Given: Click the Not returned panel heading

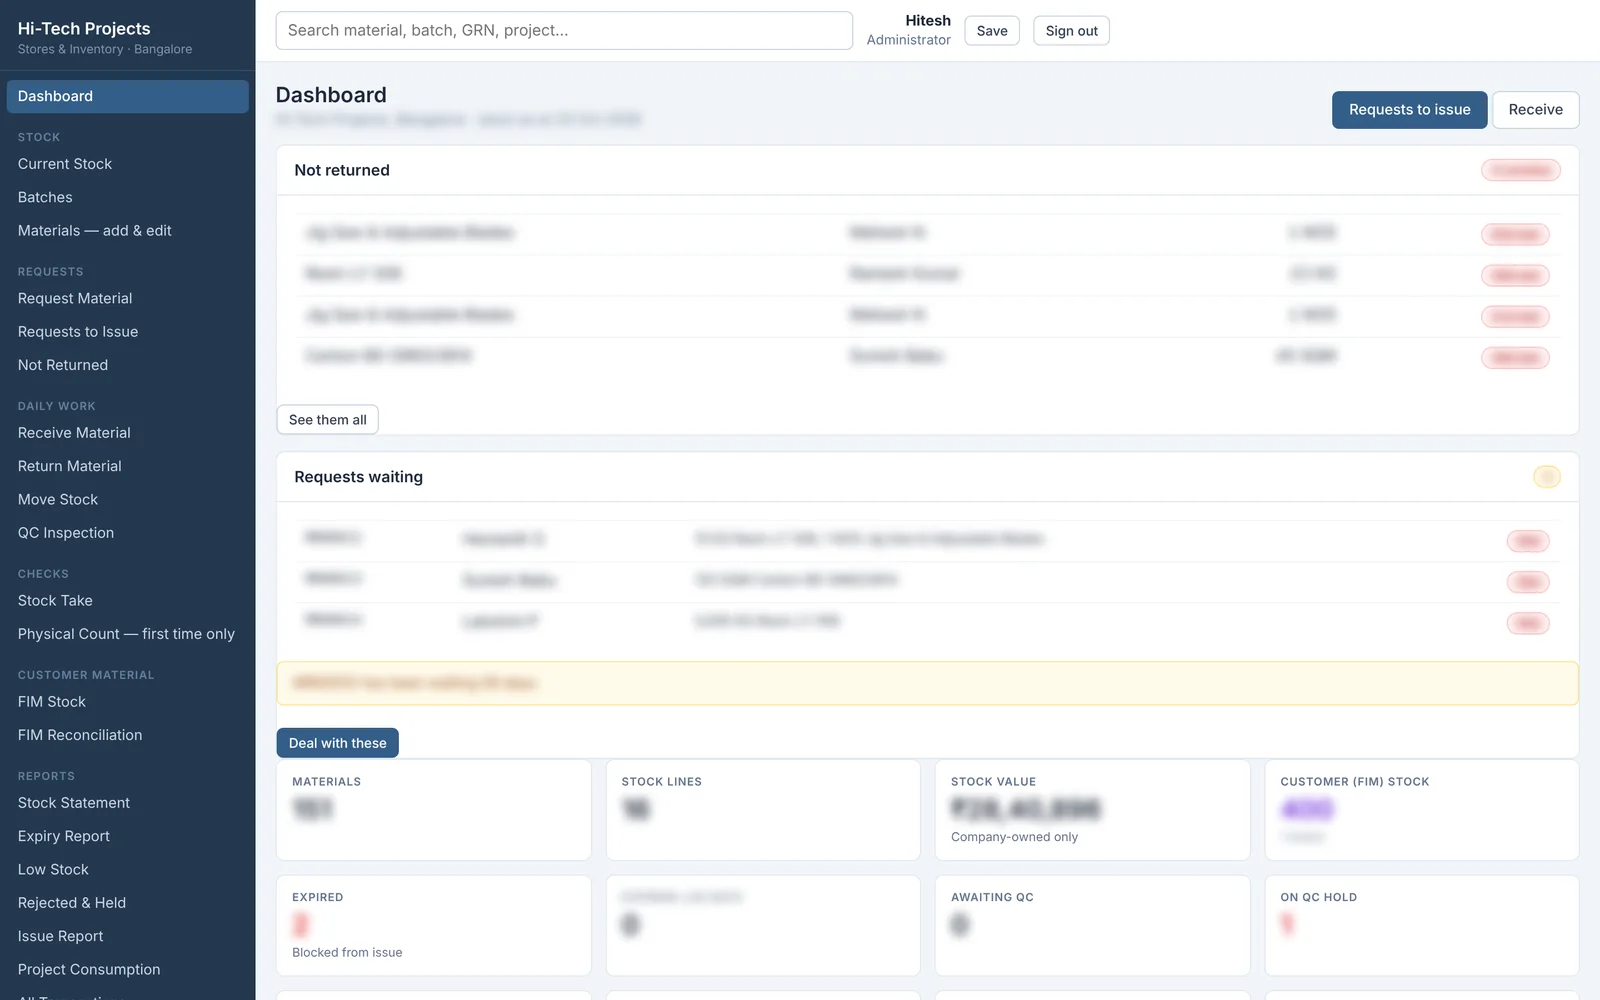Looking at the screenshot, I should point(342,170).
